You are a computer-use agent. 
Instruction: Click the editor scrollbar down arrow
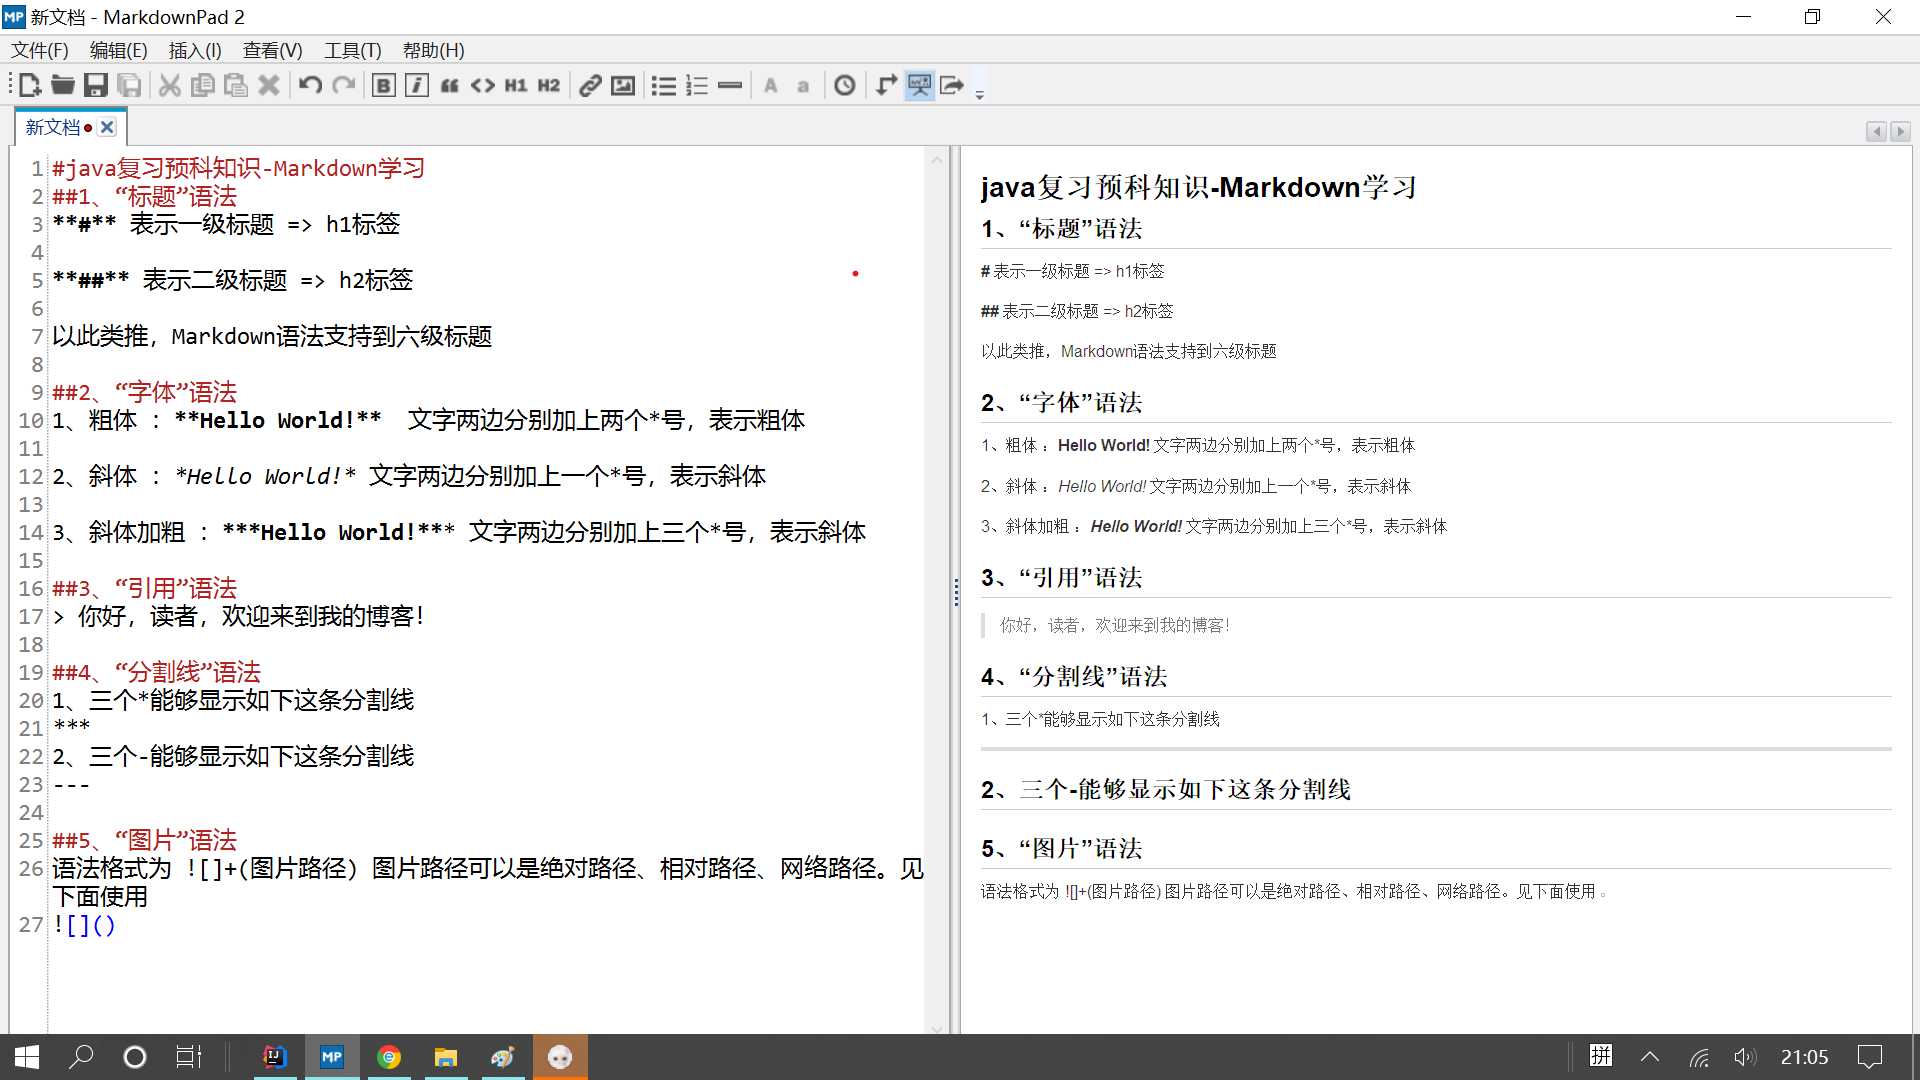[x=937, y=1027]
